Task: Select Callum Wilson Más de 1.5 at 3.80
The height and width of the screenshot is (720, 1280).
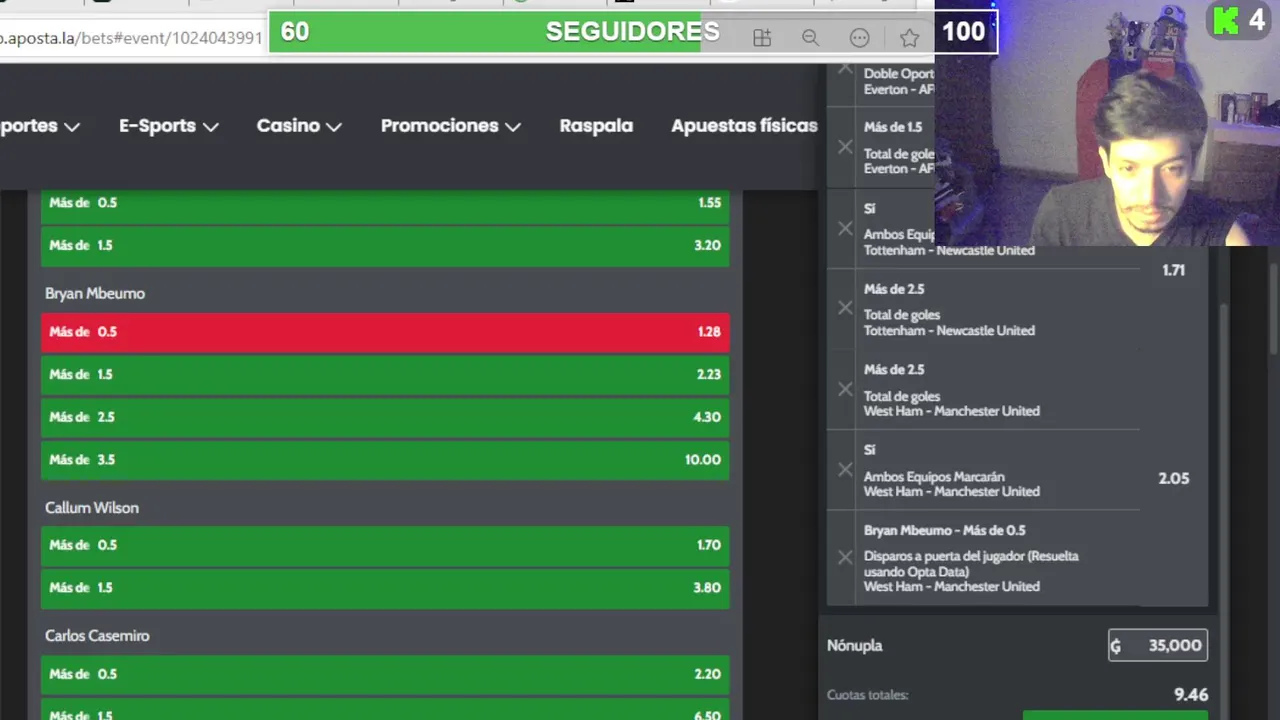Action: pyautogui.click(x=385, y=588)
